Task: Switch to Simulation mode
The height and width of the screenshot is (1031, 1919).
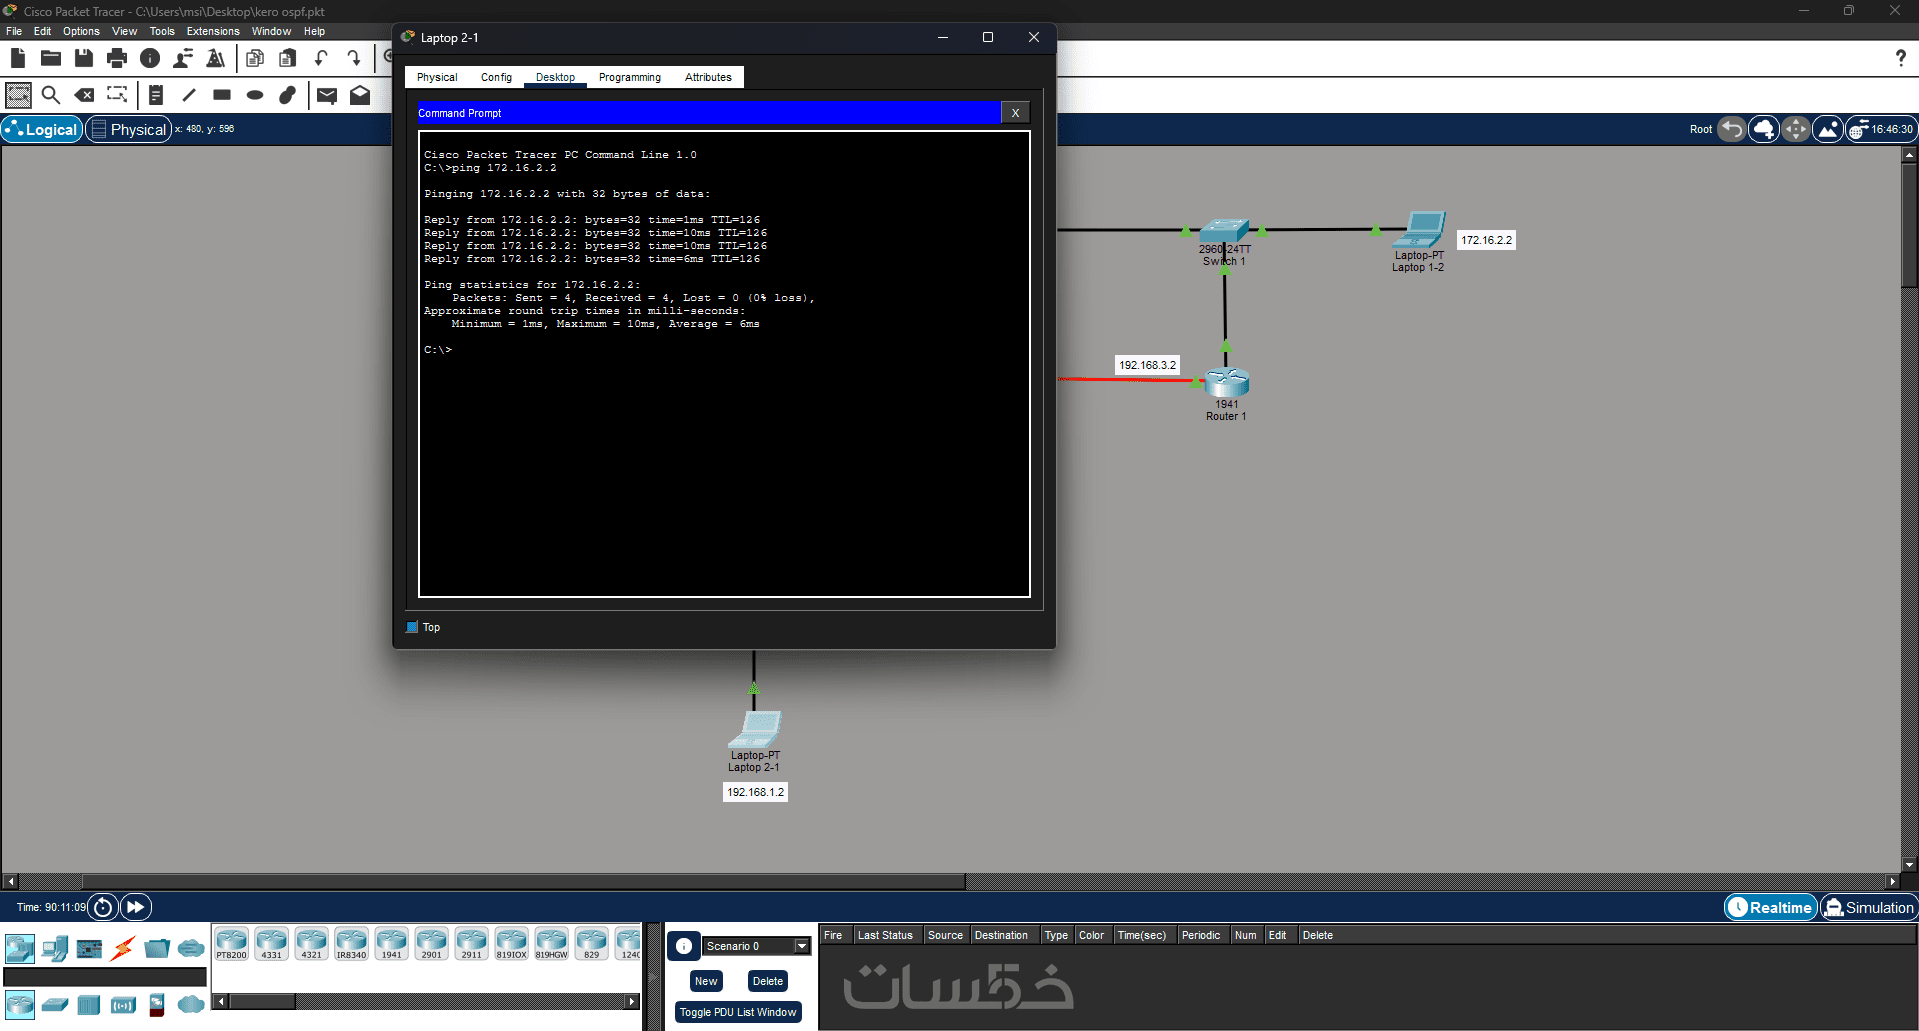Action: pos(1868,907)
